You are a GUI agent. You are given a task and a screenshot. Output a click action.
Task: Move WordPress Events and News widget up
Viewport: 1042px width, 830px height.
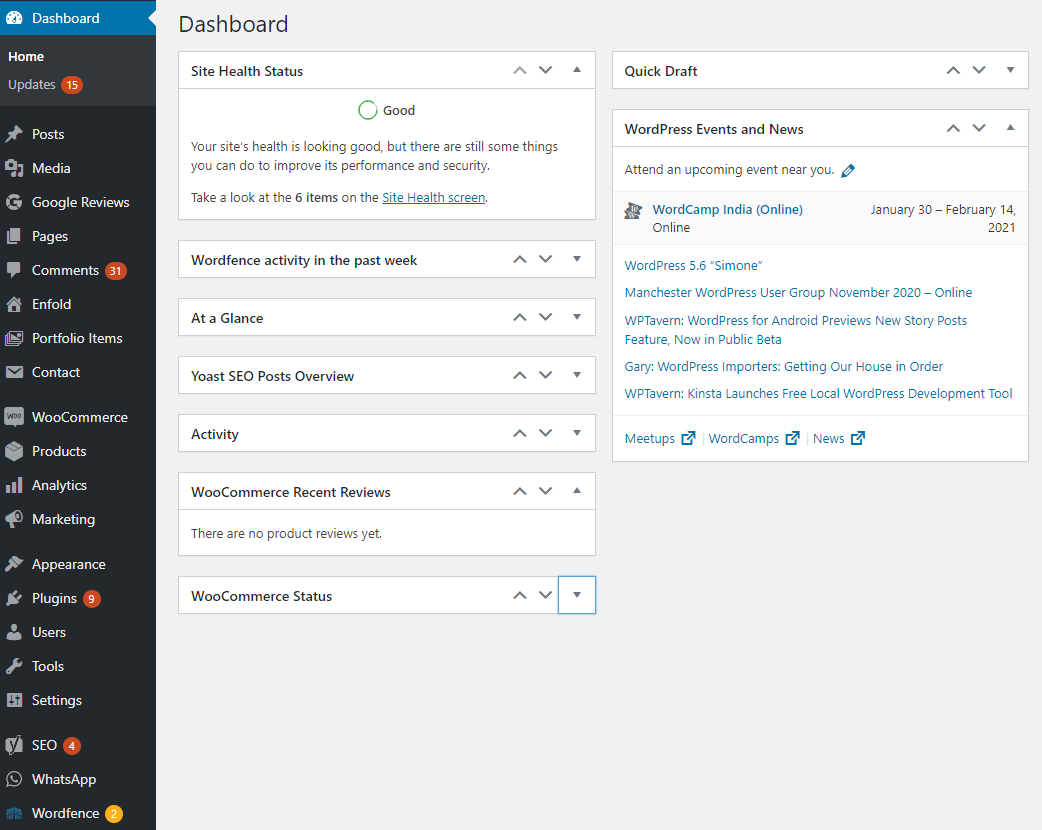953,128
